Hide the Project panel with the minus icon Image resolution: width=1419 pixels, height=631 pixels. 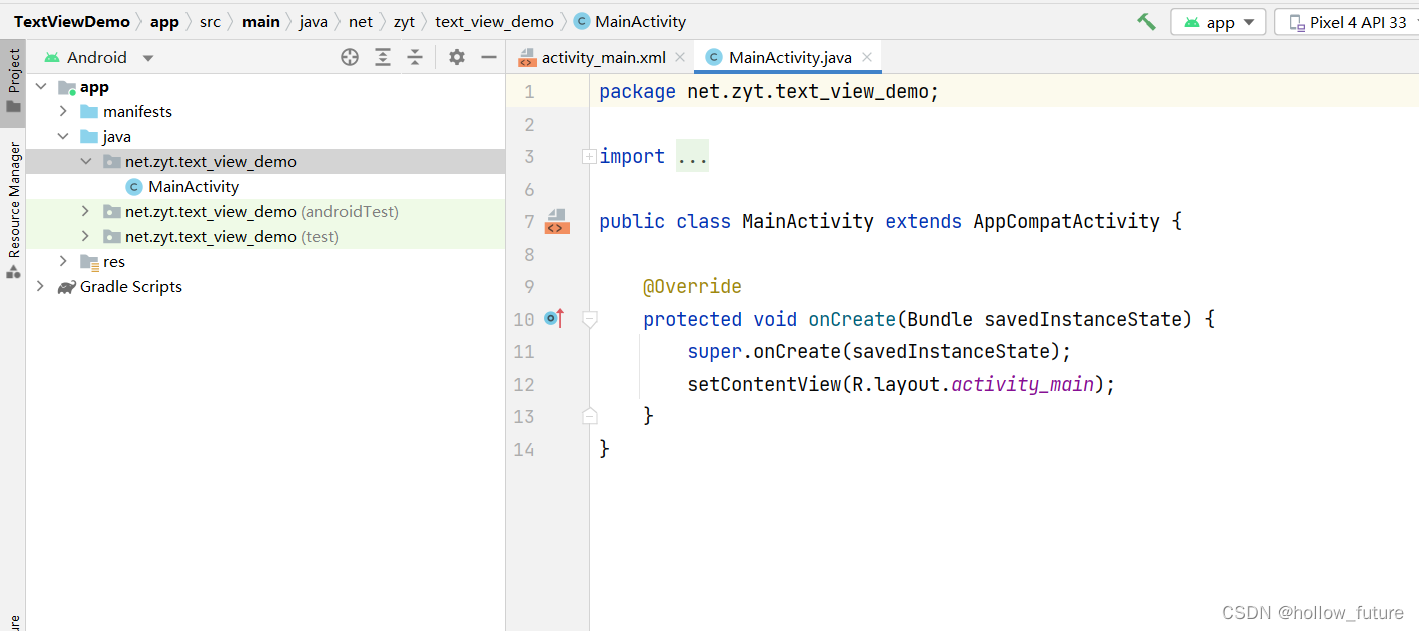pos(489,57)
